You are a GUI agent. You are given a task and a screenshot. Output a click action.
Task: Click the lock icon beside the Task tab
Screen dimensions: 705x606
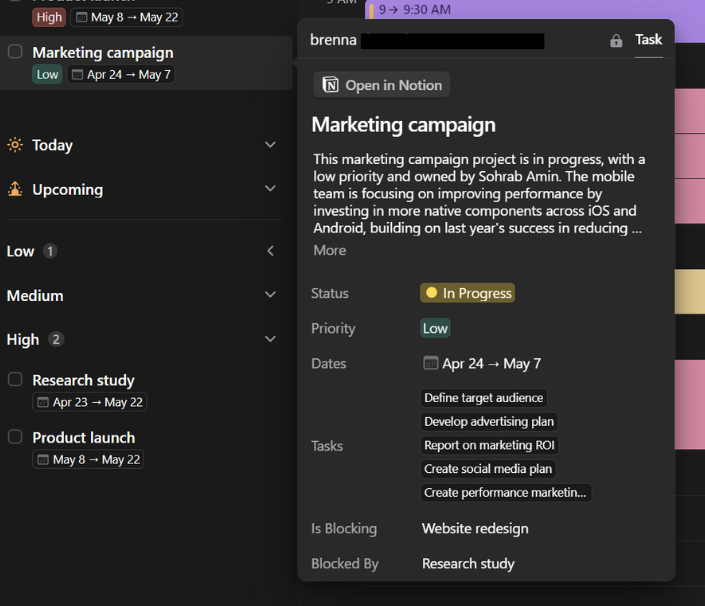coord(616,40)
